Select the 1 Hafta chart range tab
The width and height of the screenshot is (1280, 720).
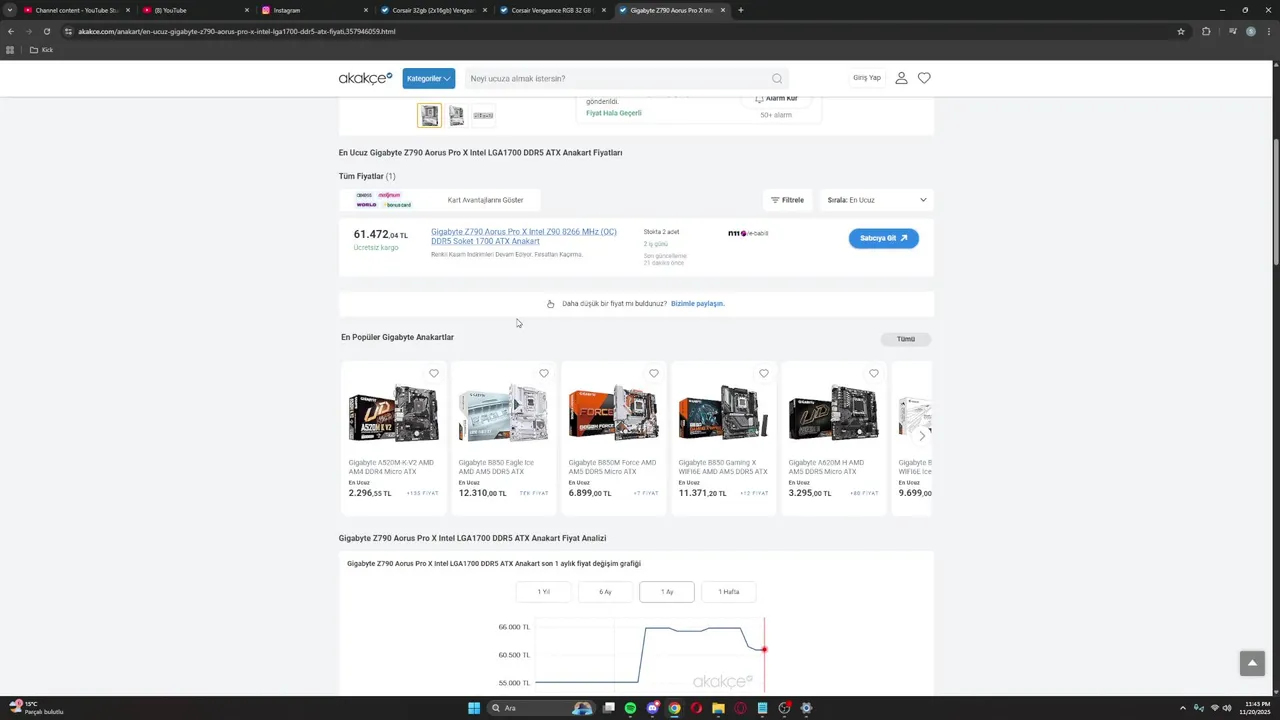(729, 592)
